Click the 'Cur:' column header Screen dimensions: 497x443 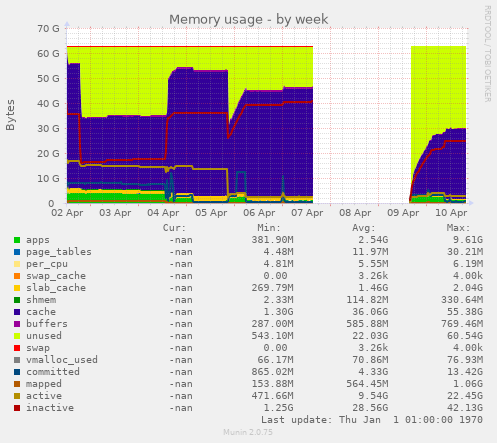tap(174, 228)
